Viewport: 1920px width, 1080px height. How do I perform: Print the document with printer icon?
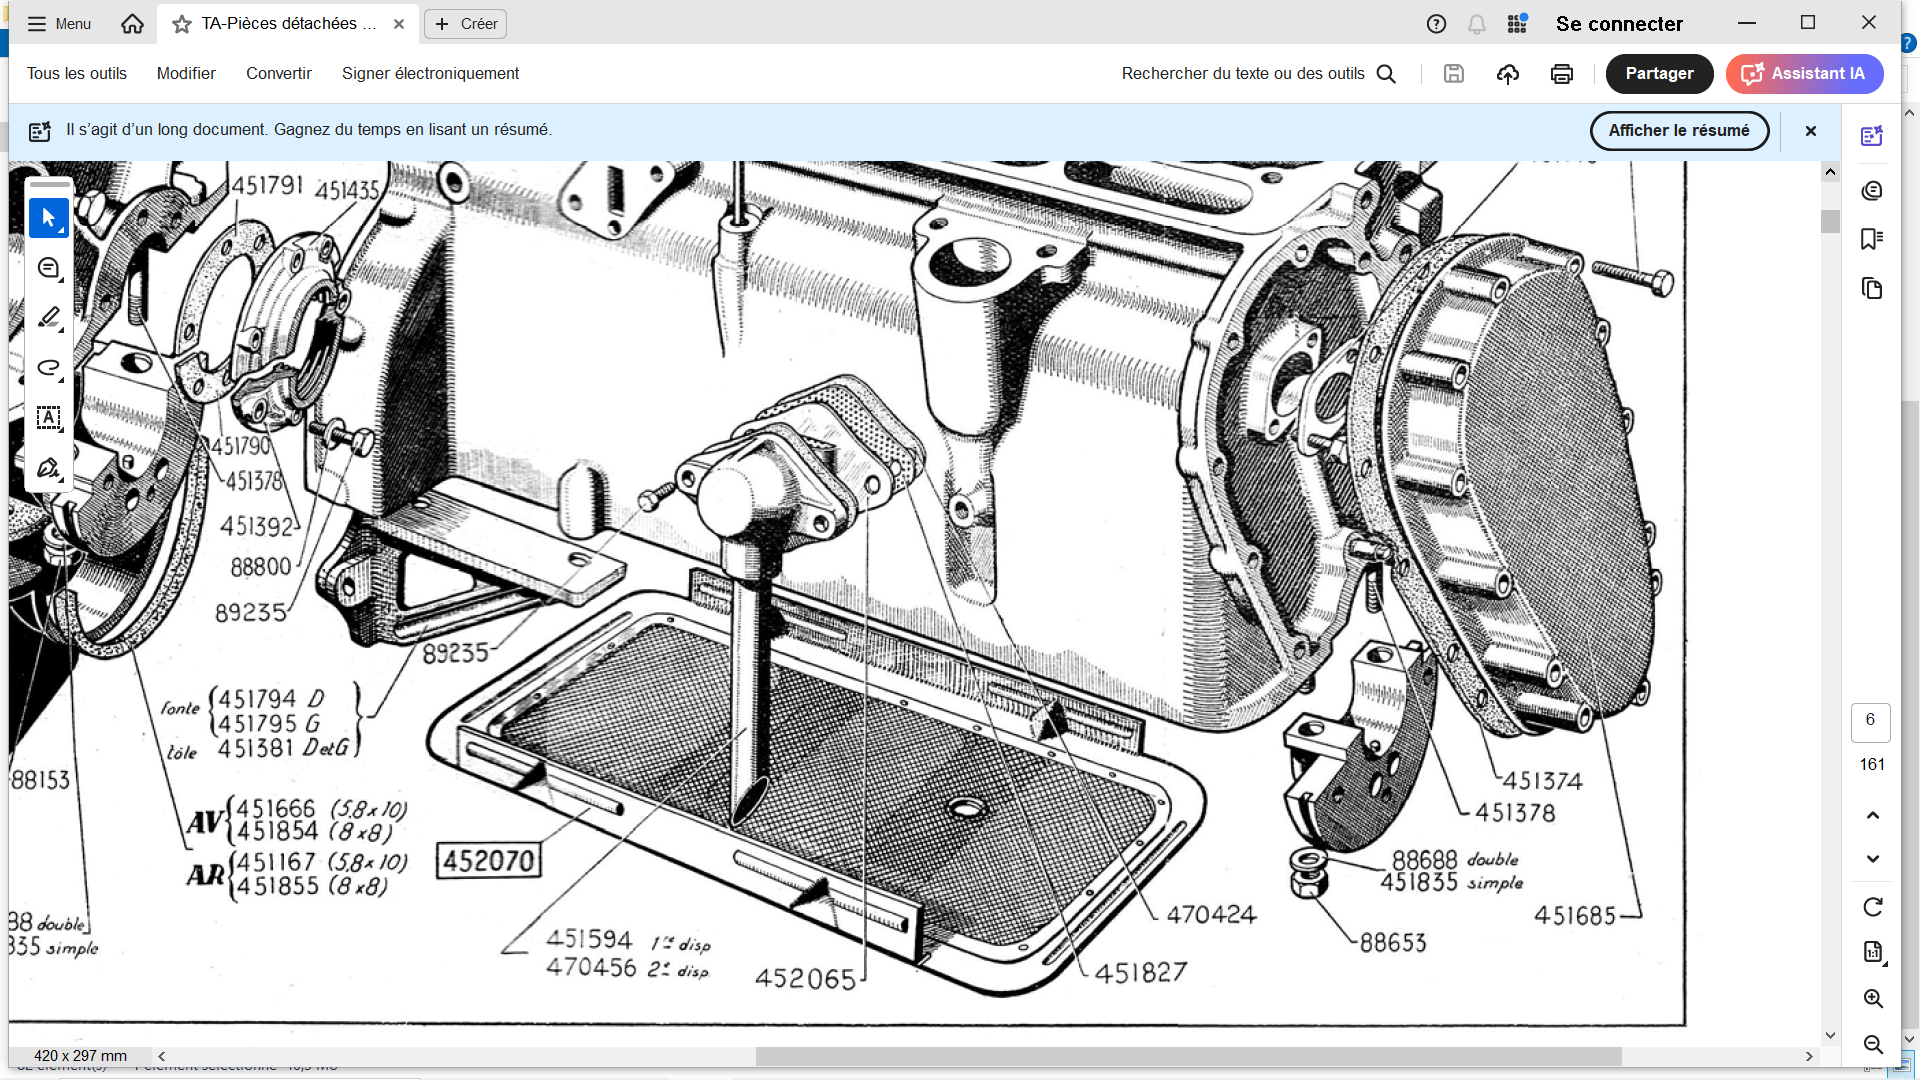(1561, 74)
